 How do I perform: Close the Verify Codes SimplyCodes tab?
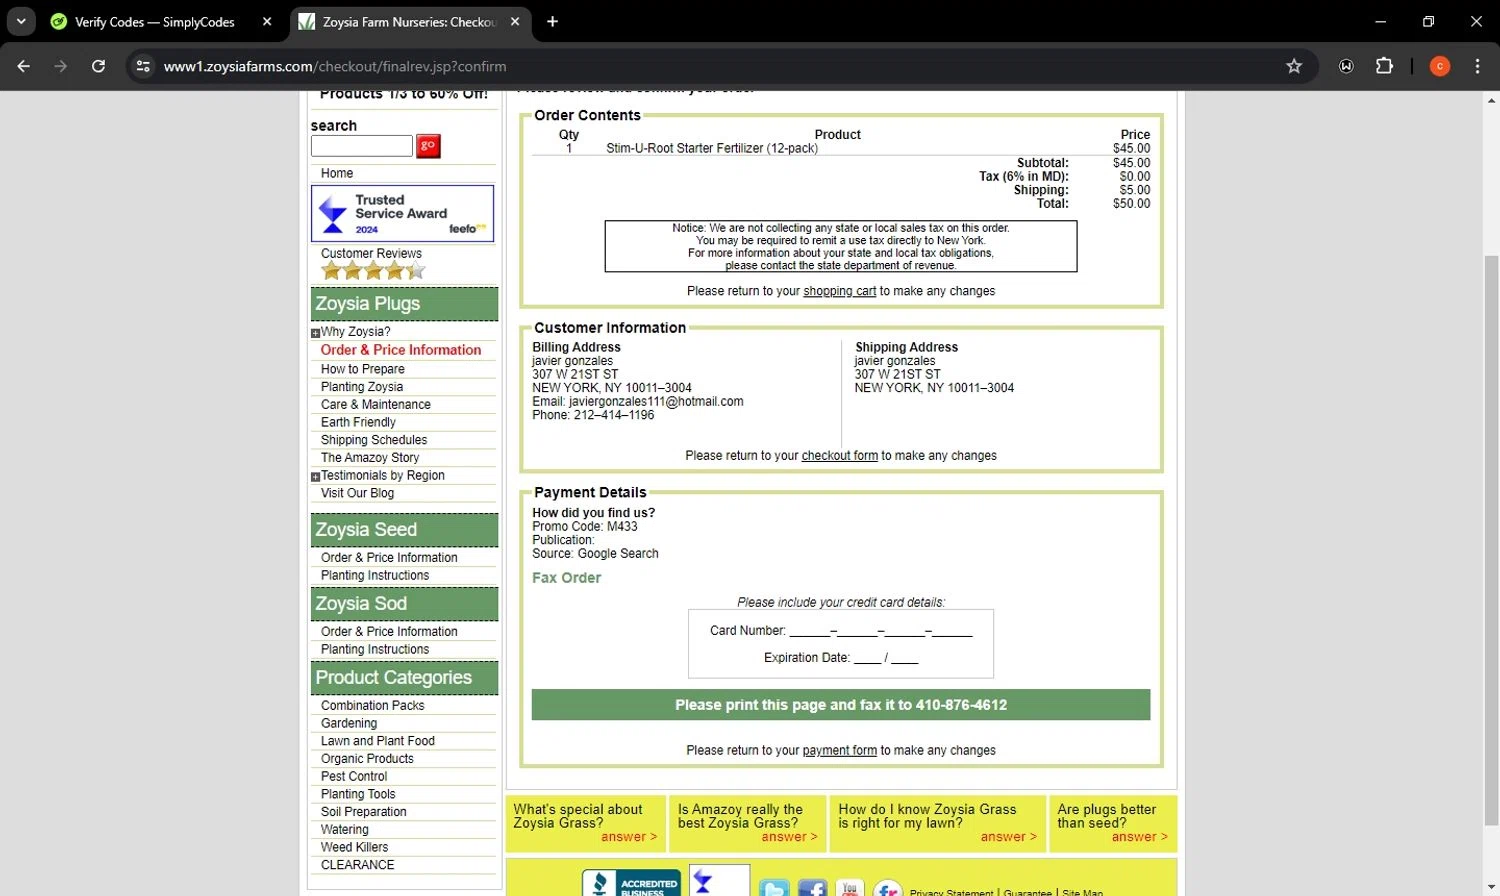[267, 21]
